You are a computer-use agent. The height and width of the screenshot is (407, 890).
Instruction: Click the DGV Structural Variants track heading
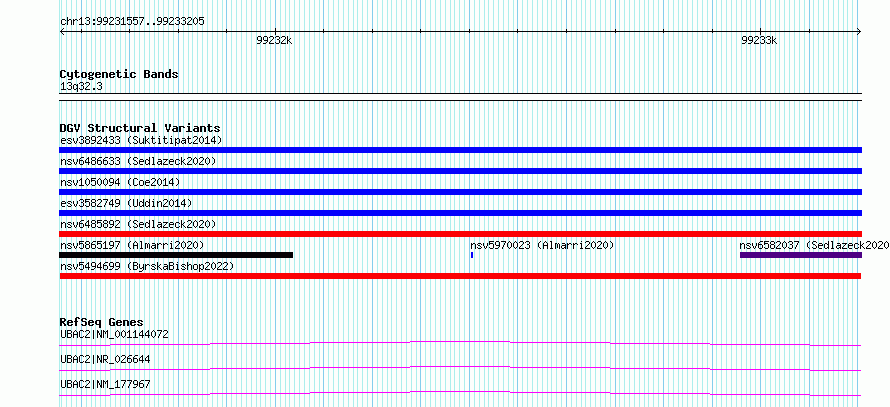tap(140, 128)
